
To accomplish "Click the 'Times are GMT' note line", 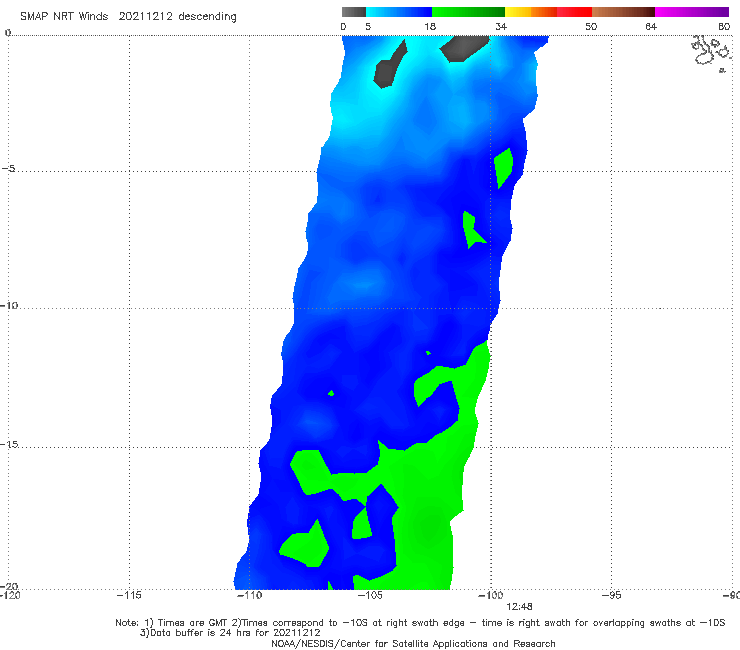I will click(x=420, y=623).
